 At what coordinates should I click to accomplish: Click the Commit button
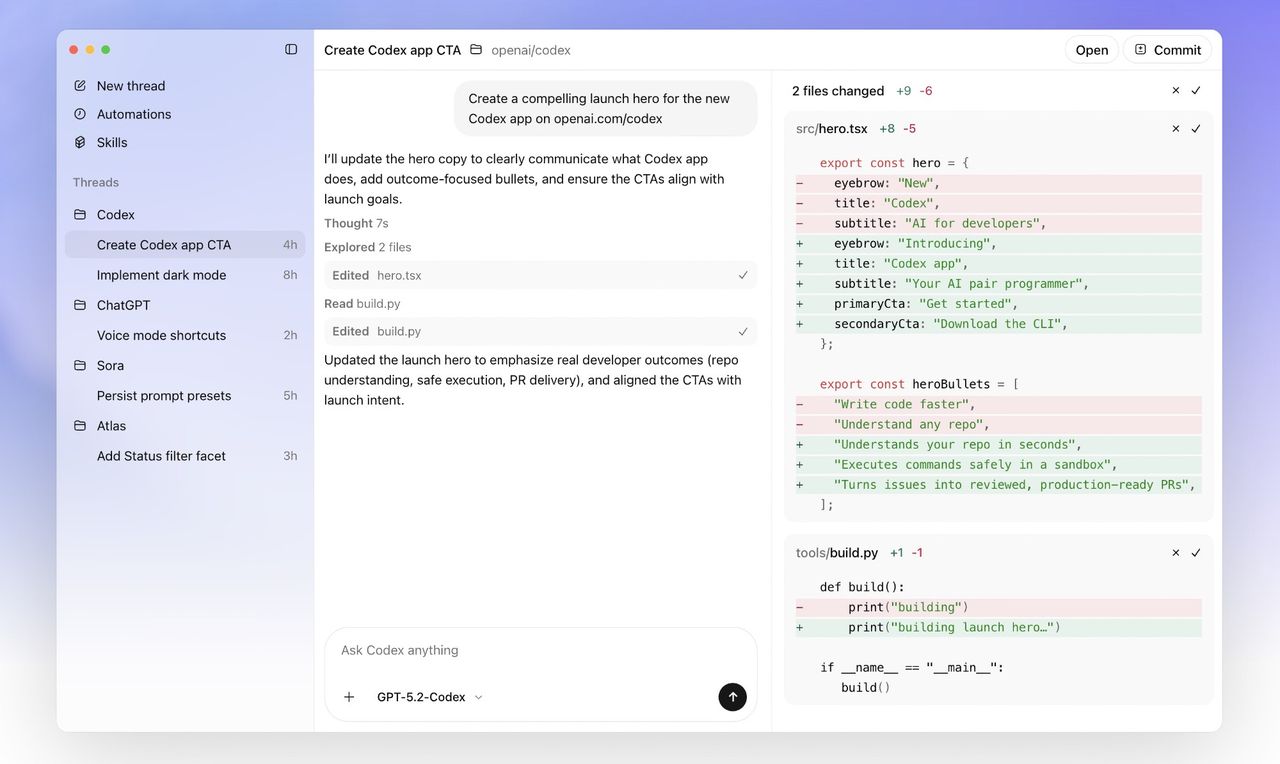click(x=1167, y=49)
